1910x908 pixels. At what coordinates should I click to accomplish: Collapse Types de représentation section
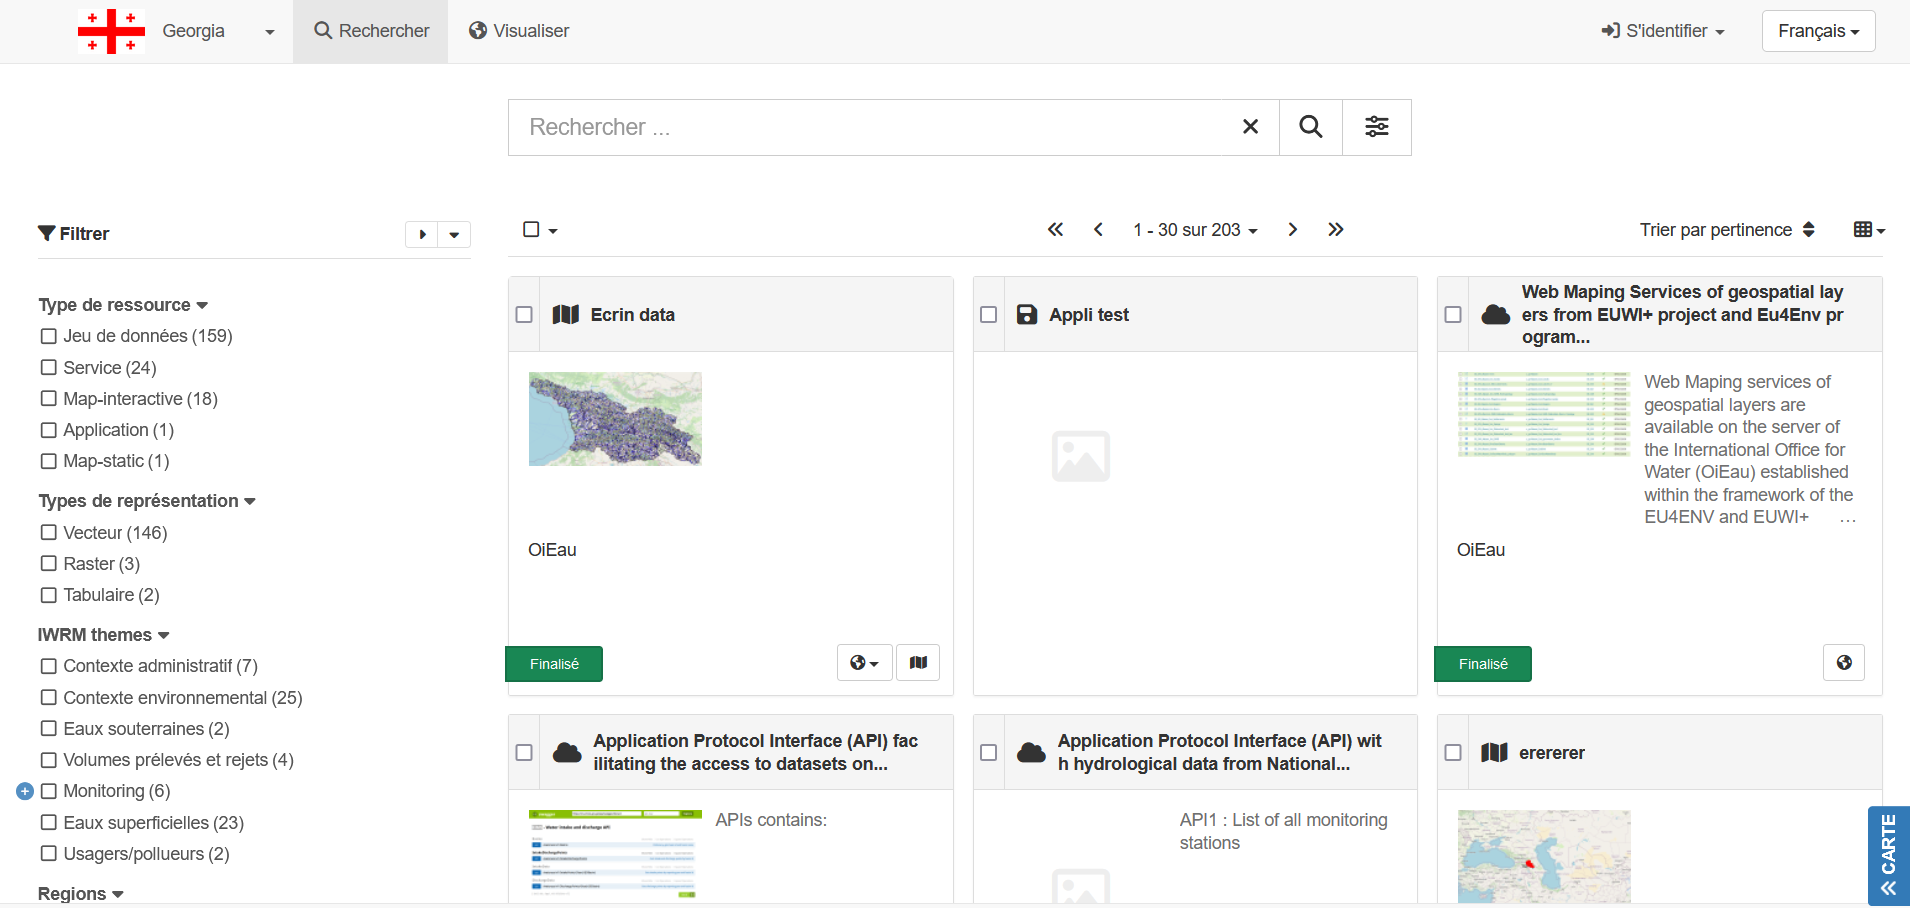tap(147, 501)
